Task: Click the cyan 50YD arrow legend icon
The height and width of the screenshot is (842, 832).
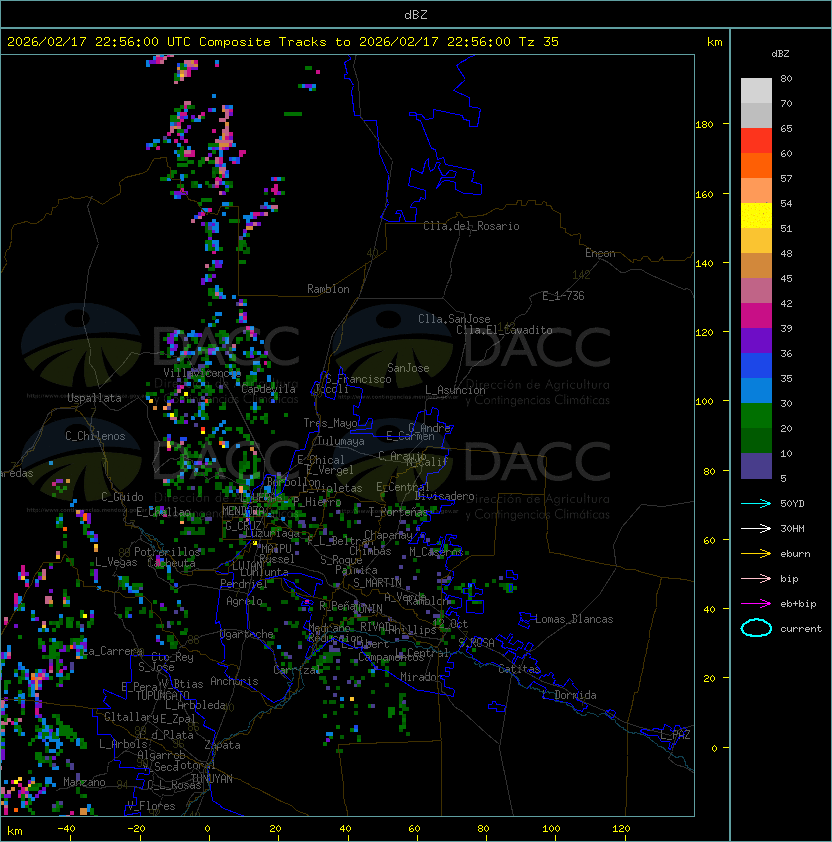Action: tap(756, 504)
